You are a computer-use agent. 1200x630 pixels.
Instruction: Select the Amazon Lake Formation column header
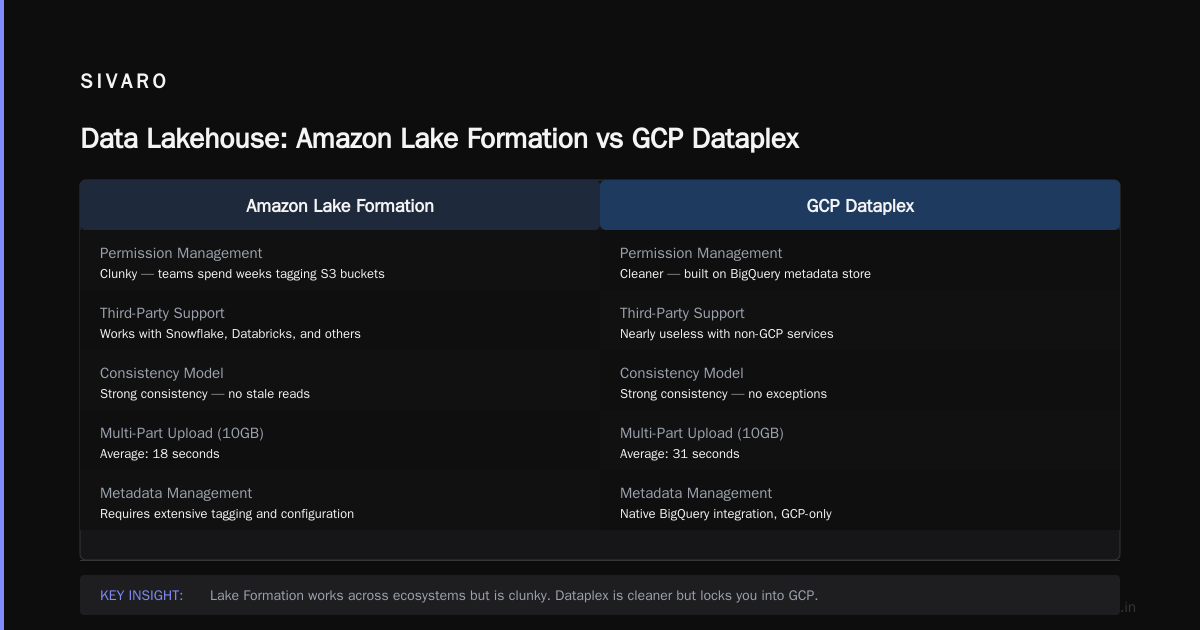click(x=340, y=206)
